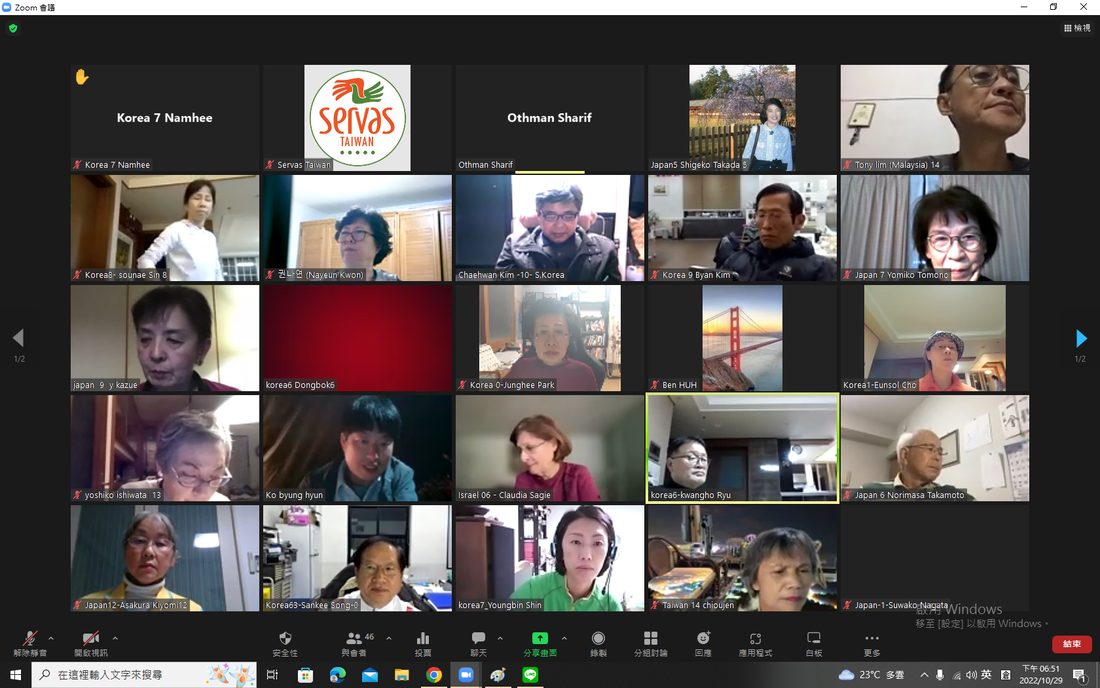Open the More menu with three dots
Screen dimensions: 1100x688
(x=872, y=638)
